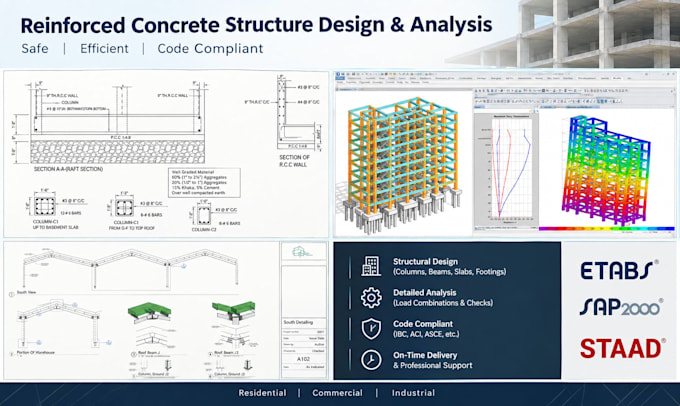The width and height of the screenshot is (680, 406).
Task: Click the clock icon beside On-Time Delivery
Action: (x=371, y=360)
